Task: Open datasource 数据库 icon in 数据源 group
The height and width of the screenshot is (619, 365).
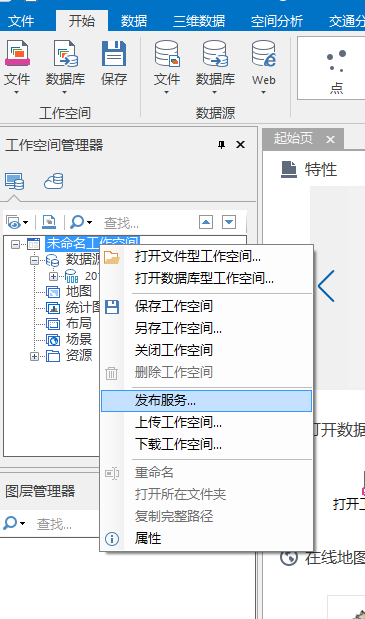Action: pyautogui.click(x=215, y=53)
